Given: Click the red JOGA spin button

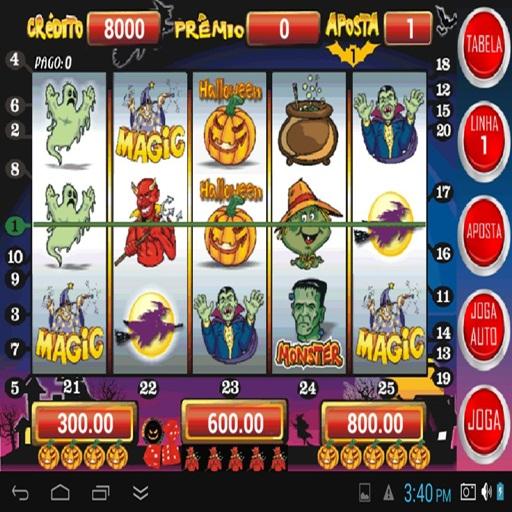Looking at the screenshot, I should point(484,421).
